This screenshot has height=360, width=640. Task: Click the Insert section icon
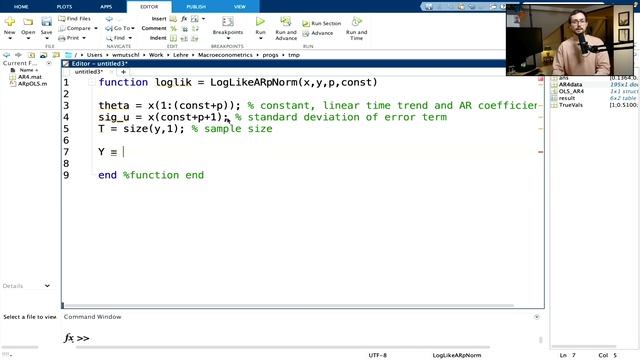(173, 19)
